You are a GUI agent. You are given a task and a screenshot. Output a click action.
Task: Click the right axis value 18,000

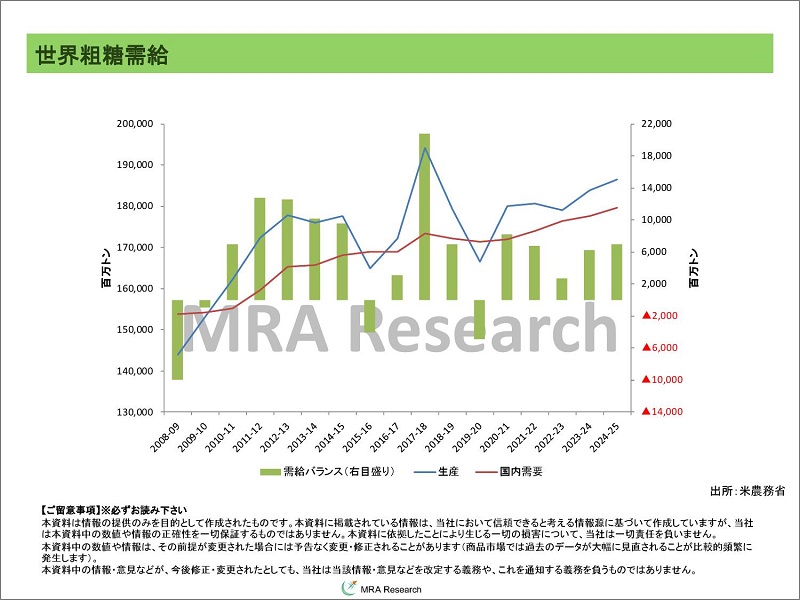point(657,156)
